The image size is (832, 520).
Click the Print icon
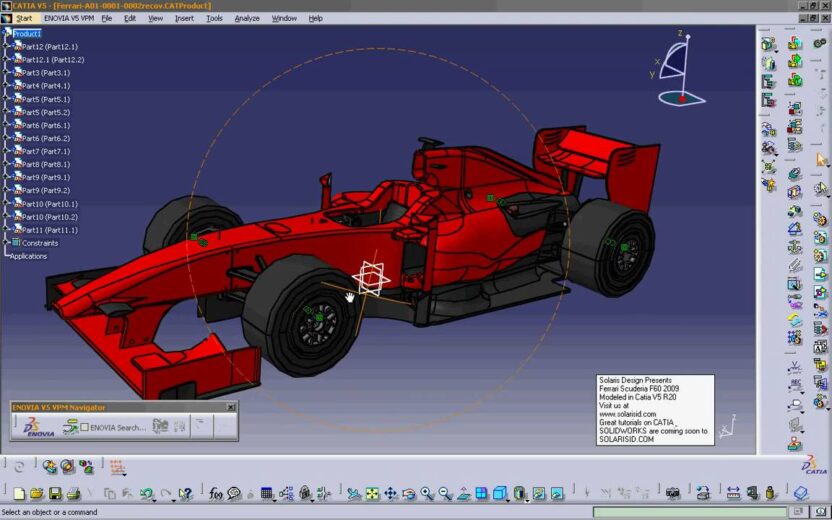[x=73, y=493]
